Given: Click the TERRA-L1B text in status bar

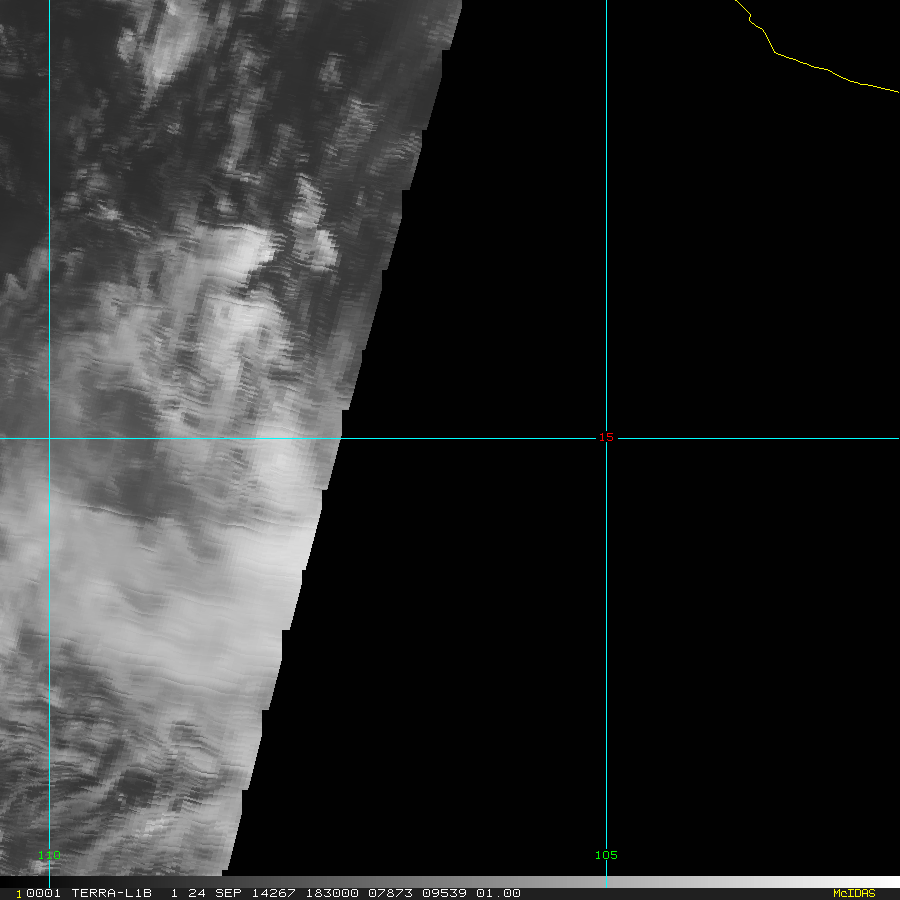Looking at the screenshot, I should [111, 893].
